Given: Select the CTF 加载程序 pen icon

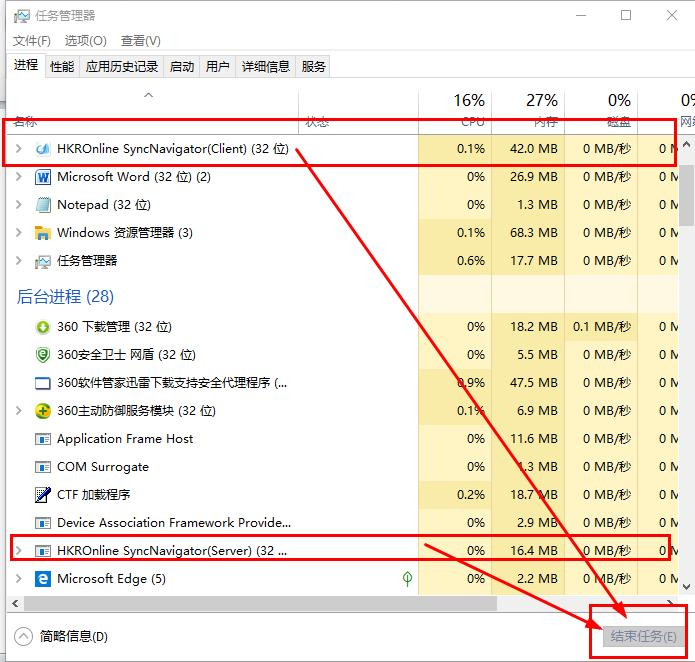Looking at the screenshot, I should (43, 495).
